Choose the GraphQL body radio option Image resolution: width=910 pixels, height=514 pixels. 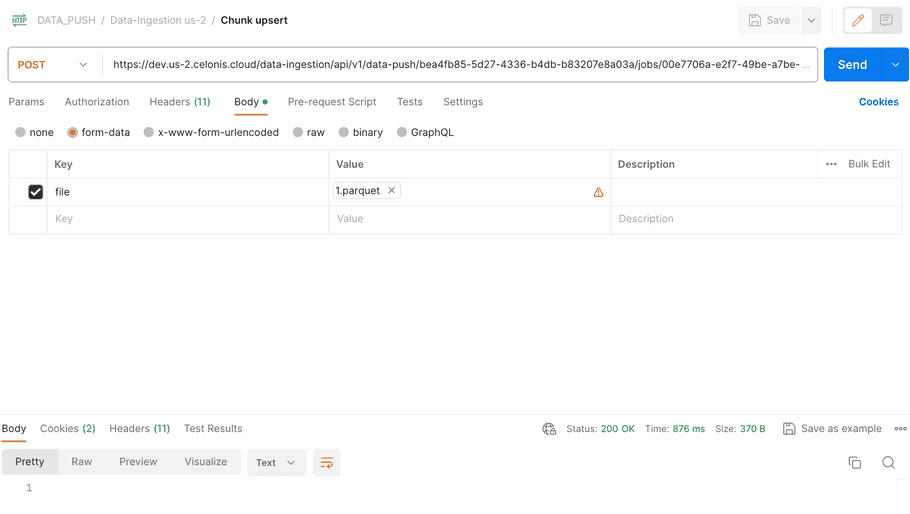click(402, 132)
